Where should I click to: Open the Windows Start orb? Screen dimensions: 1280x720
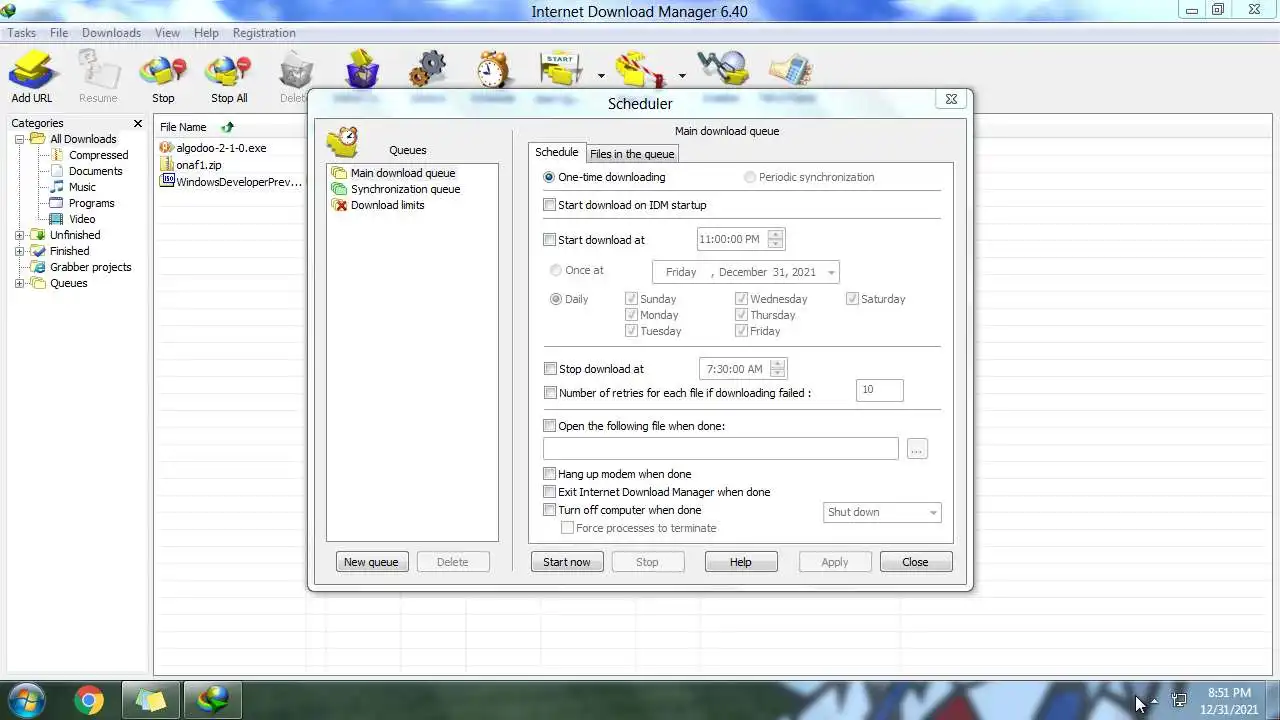point(27,700)
